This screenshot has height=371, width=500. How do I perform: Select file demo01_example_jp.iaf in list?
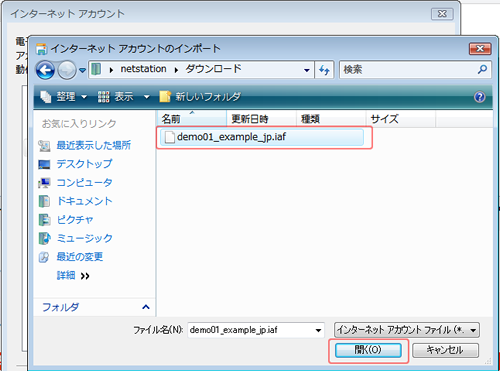(x=262, y=137)
